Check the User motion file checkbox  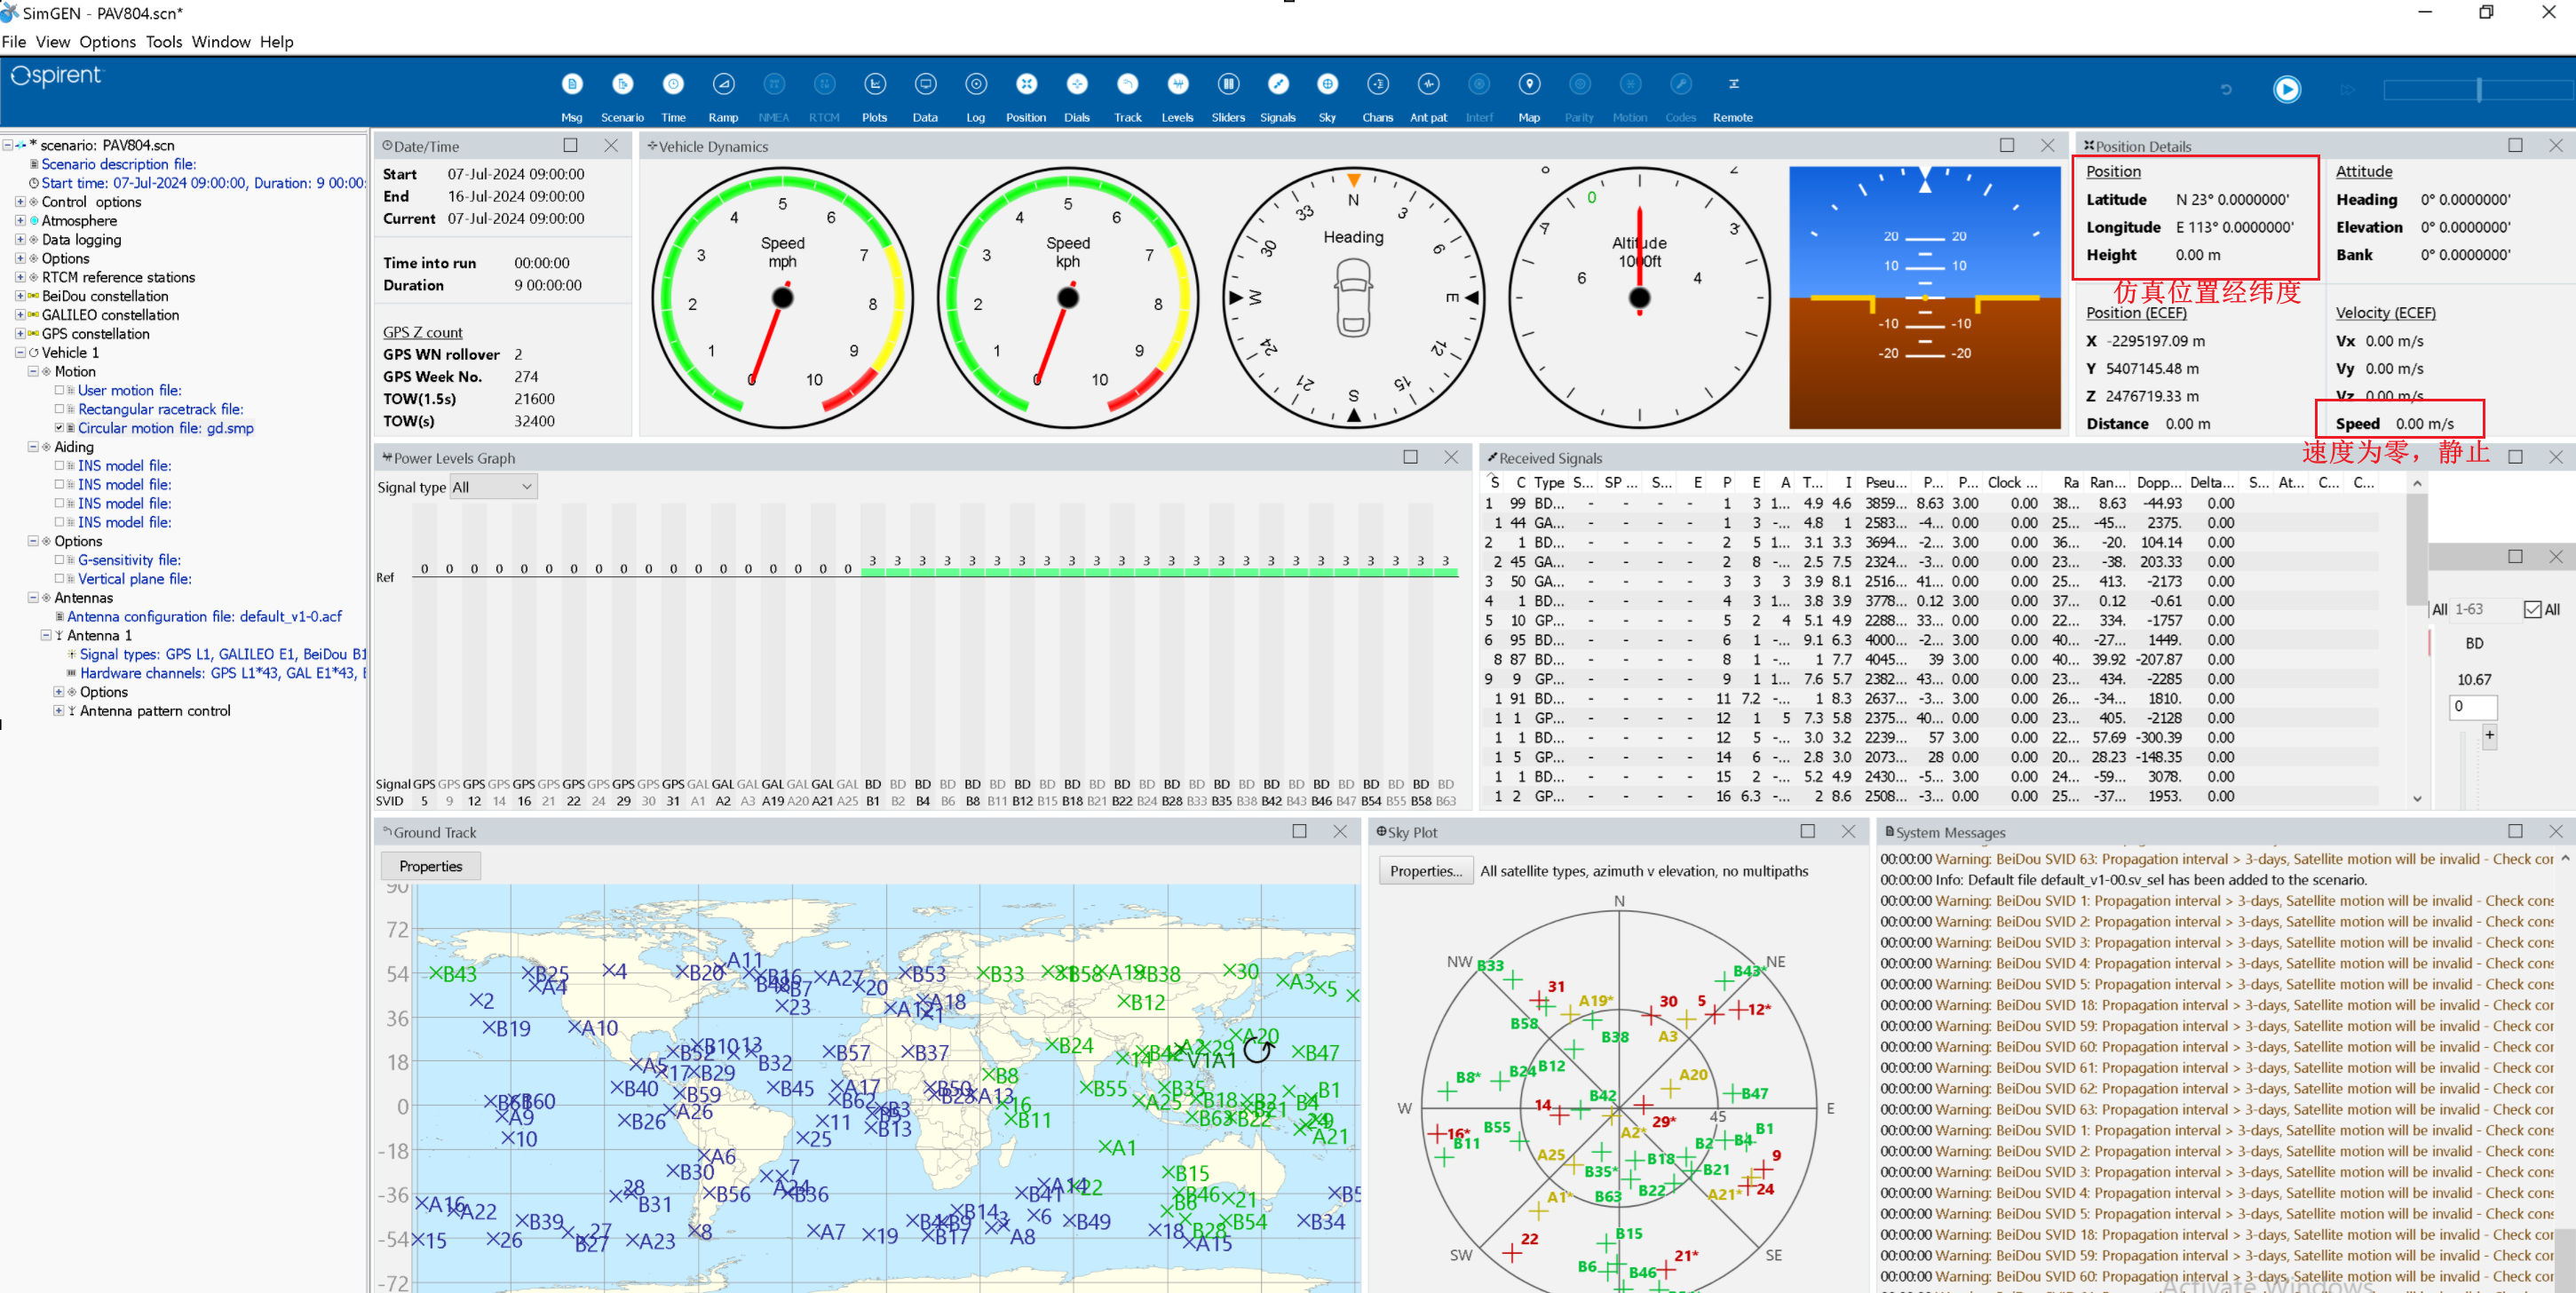point(59,391)
